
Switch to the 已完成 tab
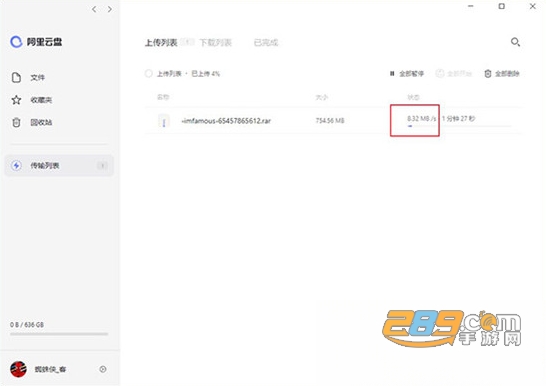click(266, 42)
